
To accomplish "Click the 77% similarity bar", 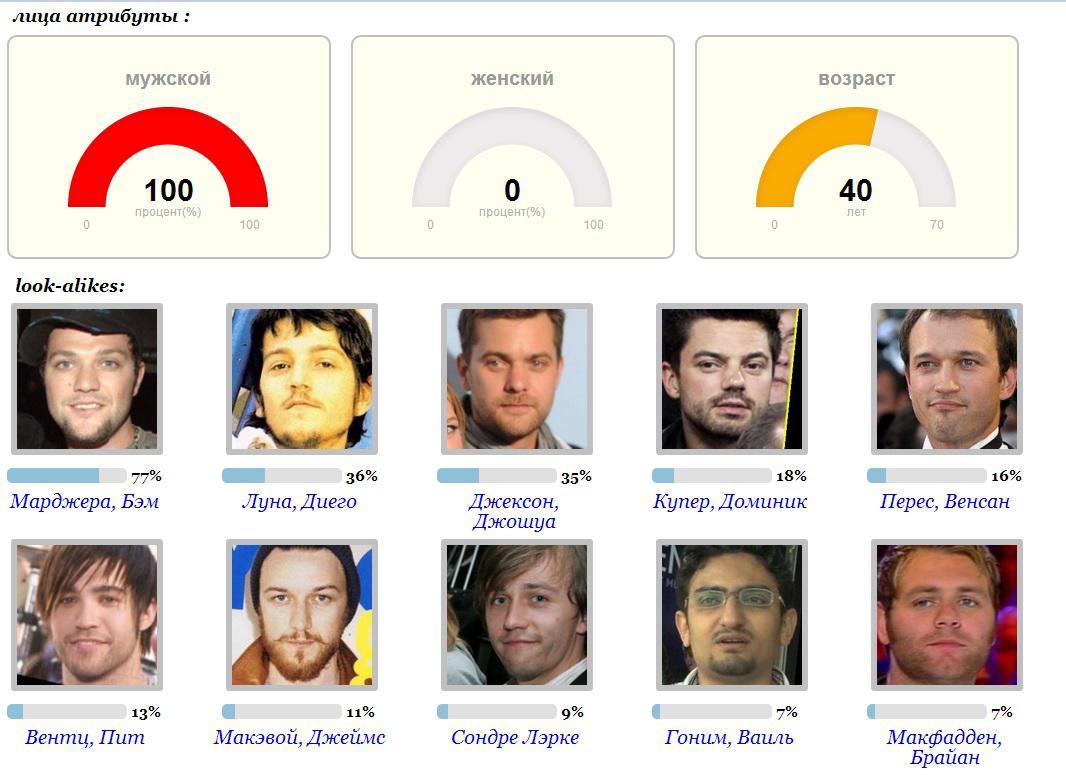I will pyautogui.click(x=67, y=476).
